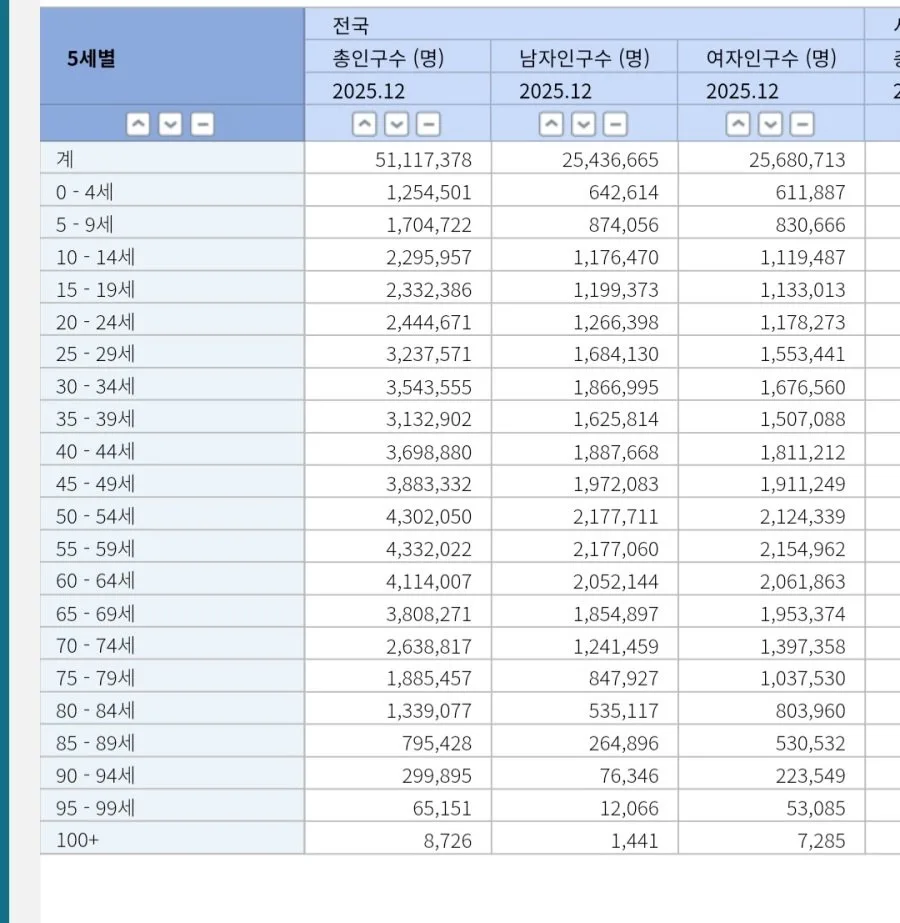
Task: Sort 총인구수 column descending with down arrow
Action: click(x=397, y=124)
